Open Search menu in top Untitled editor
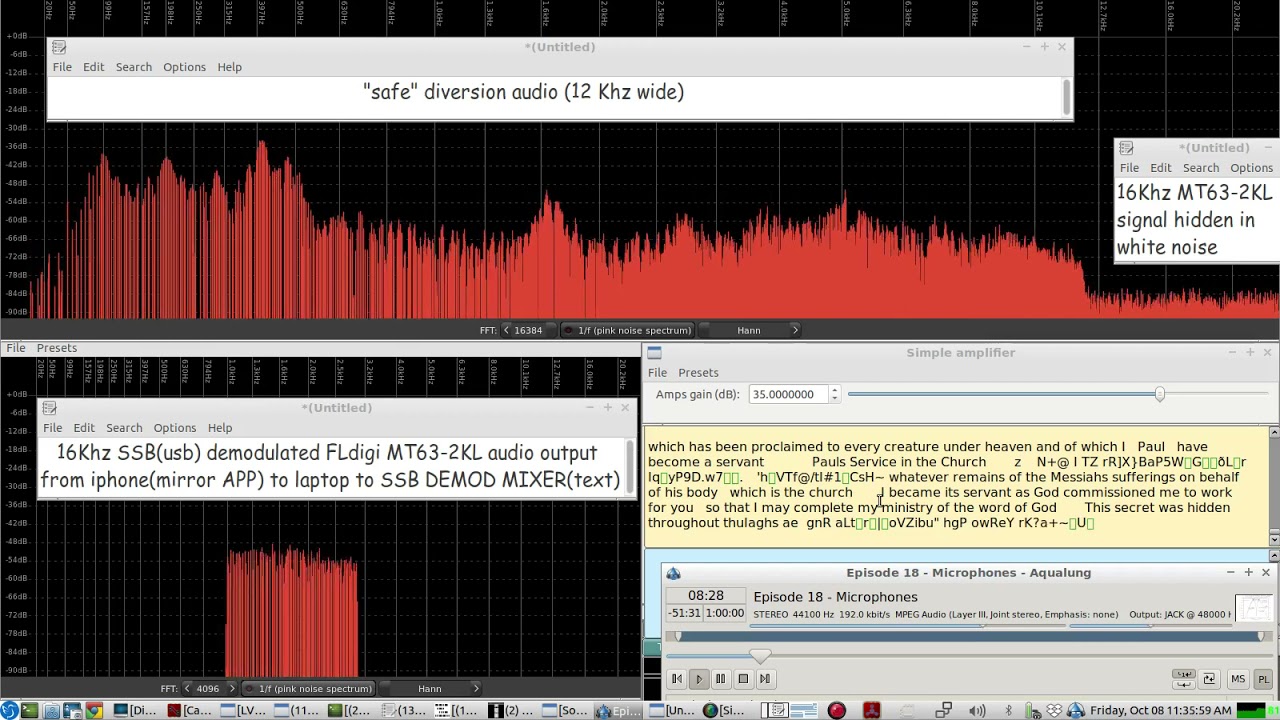Viewport: 1280px width, 720px height. coord(134,67)
